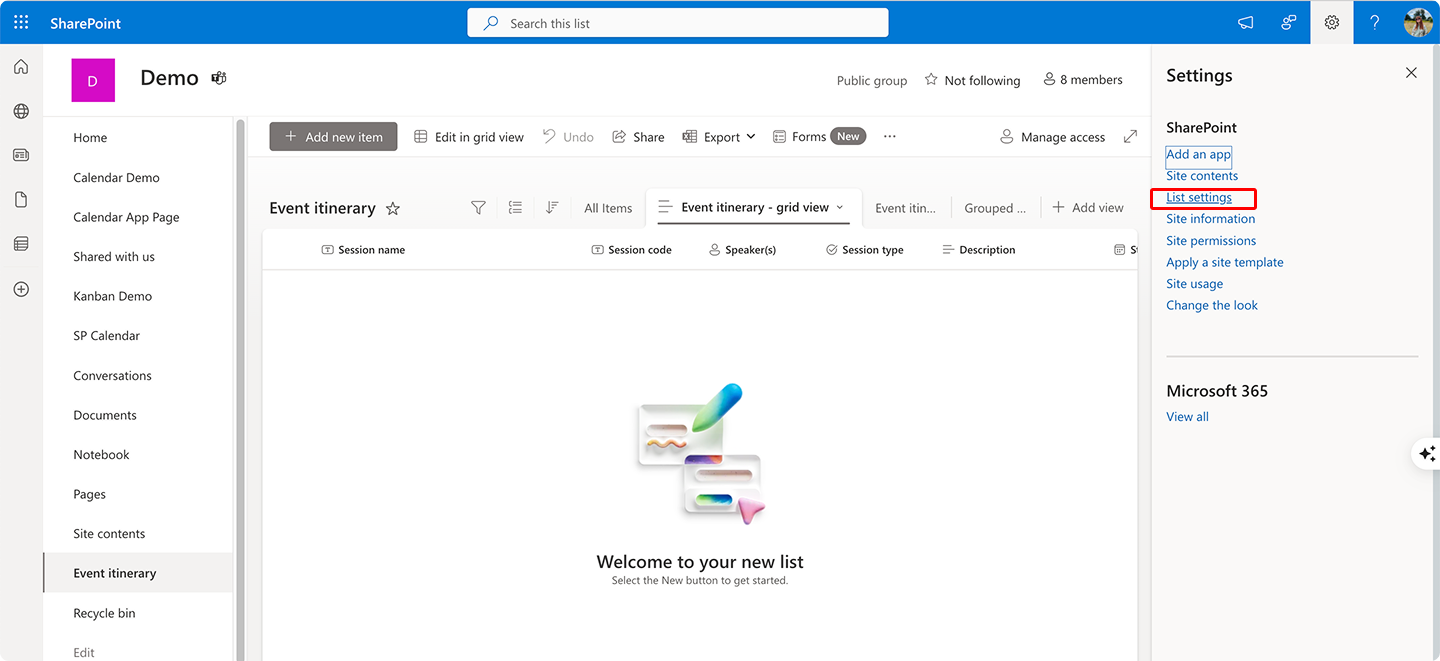Click Edit in grid view
Screen dimensions: 1440x661
469,137
